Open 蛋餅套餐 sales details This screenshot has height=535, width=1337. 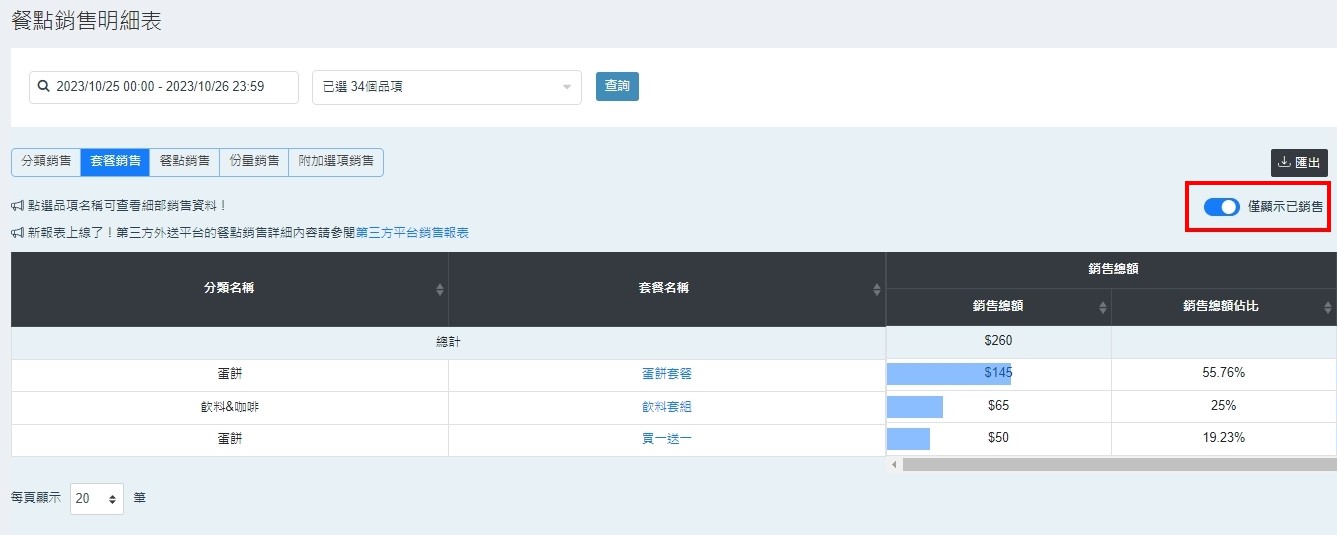[x=666, y=374]
